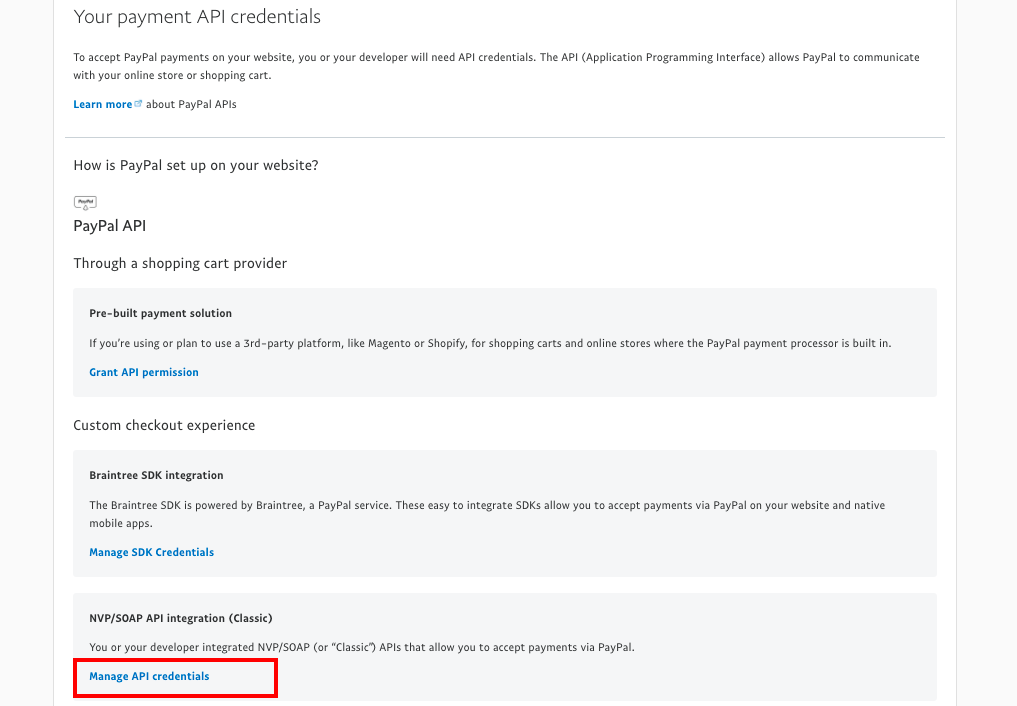Click 'How is PayPal set up on your website?' text
Screen dimensions: 1017x706
pyautogui.click(x=196, y=165)
